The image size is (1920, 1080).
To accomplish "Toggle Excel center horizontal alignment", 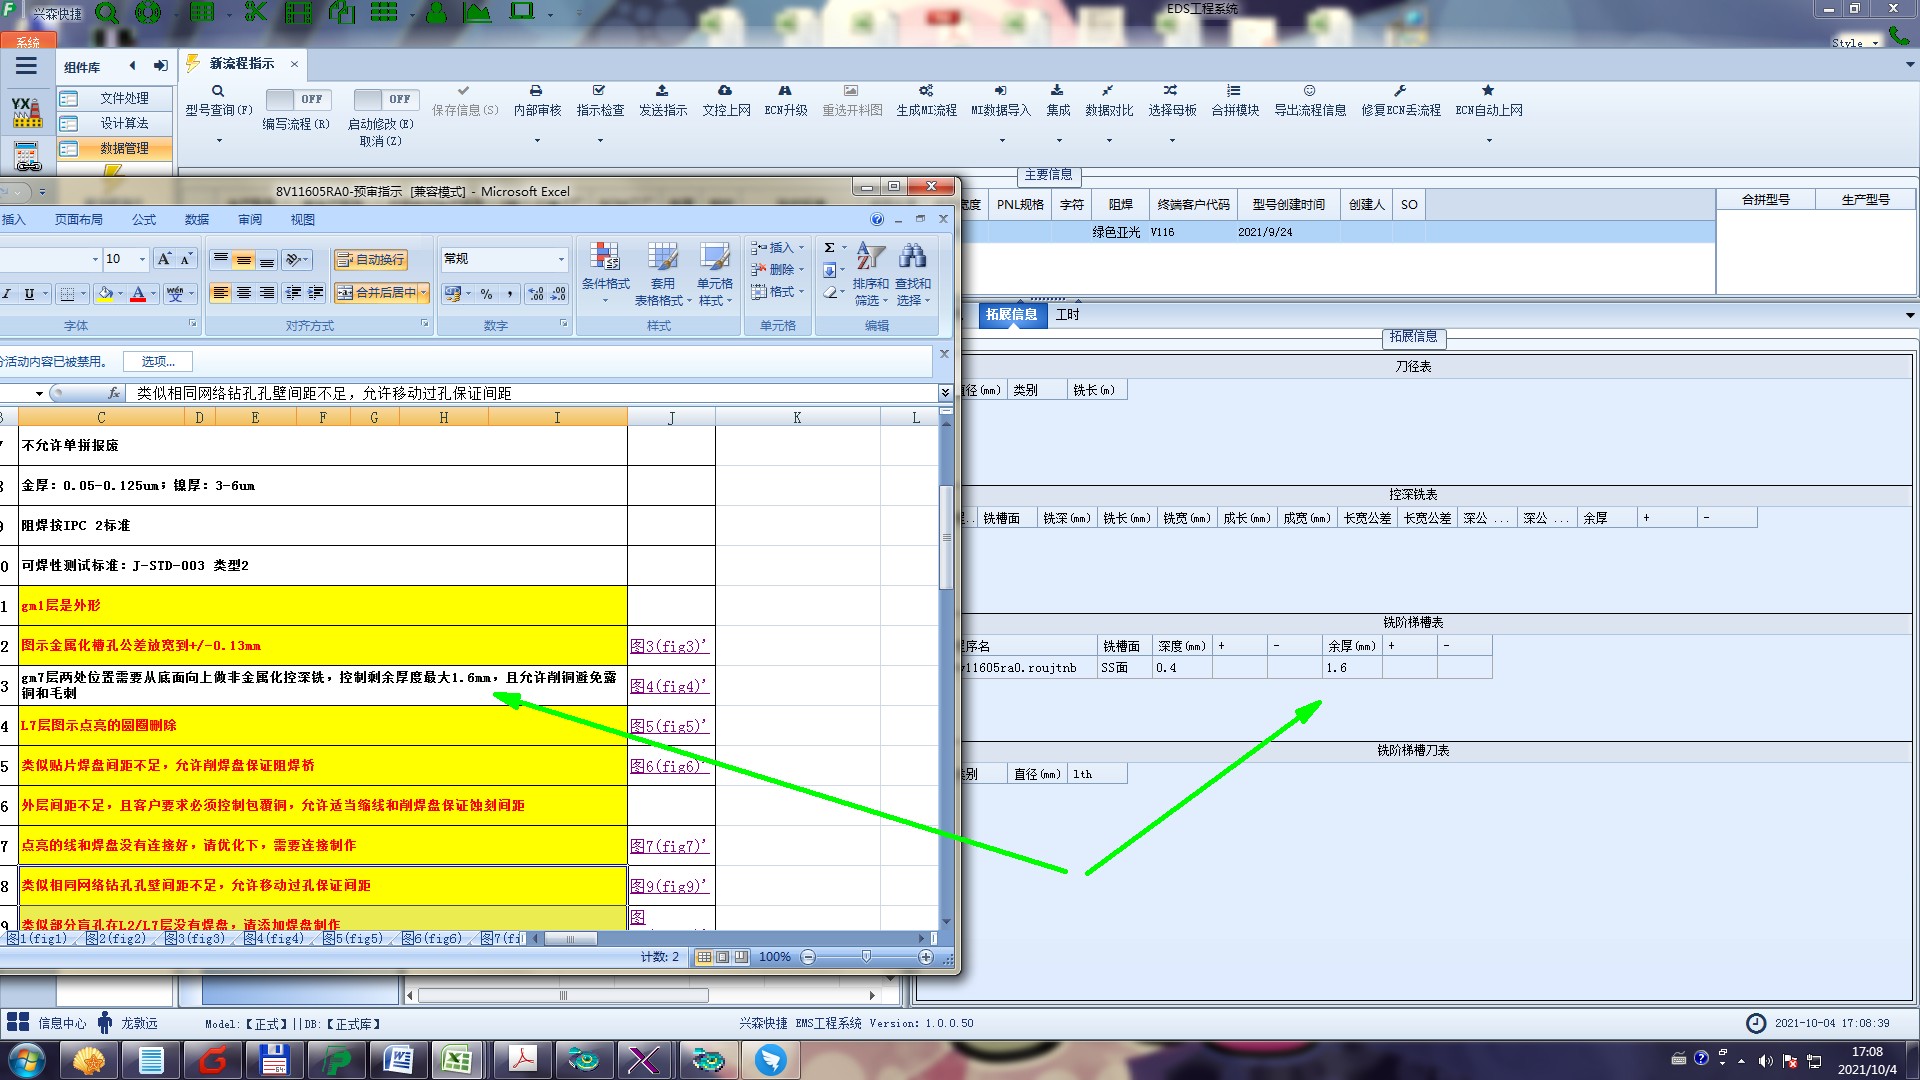I will pos(244,293).
